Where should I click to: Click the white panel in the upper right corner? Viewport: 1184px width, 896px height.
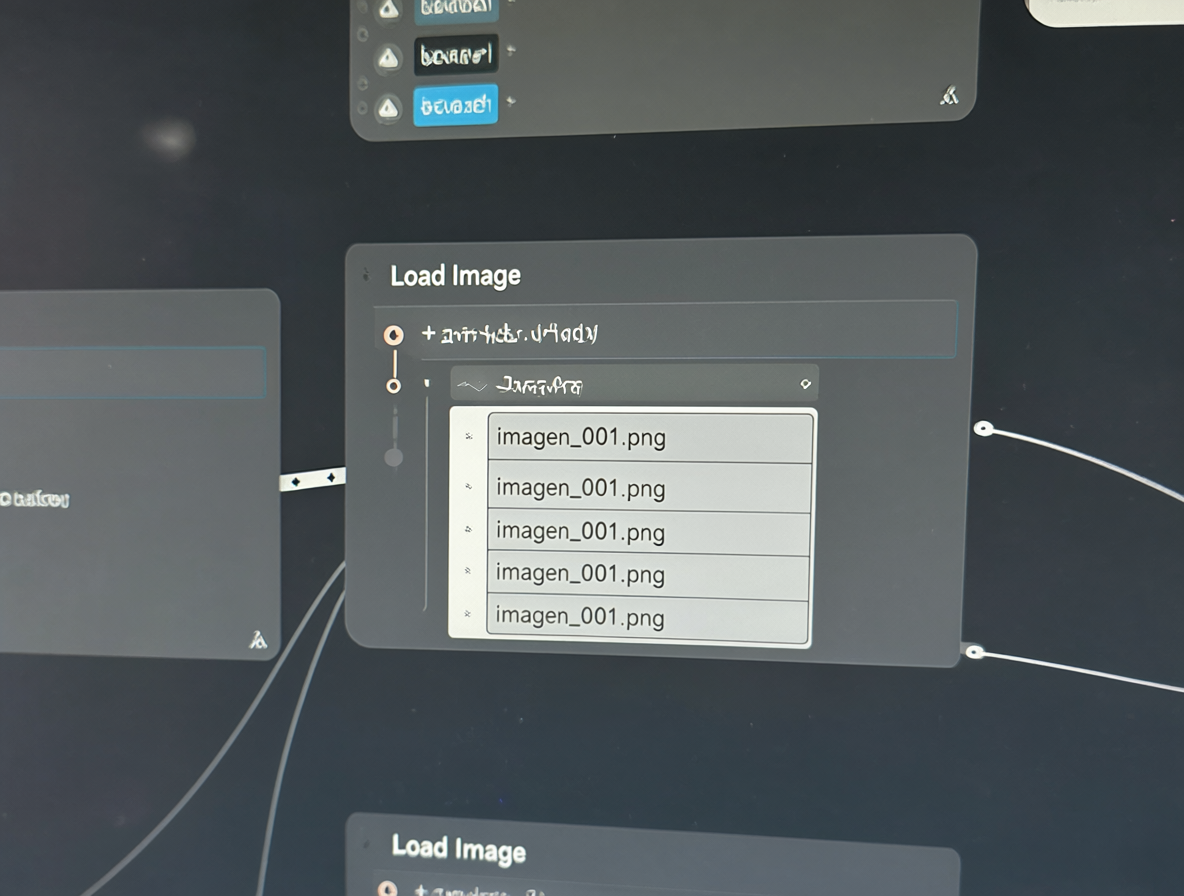1105,11
